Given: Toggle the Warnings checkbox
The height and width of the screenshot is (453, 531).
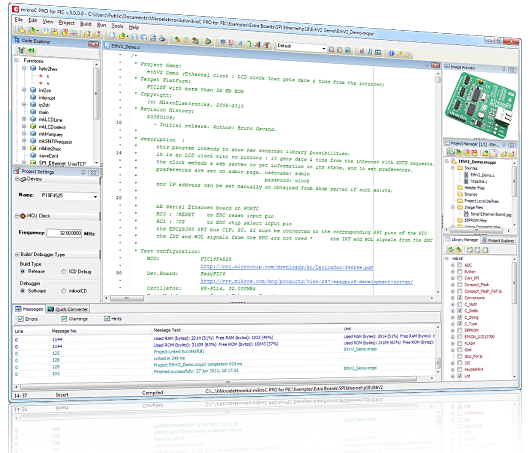Looking at the screenshot, I should [64, 319].
